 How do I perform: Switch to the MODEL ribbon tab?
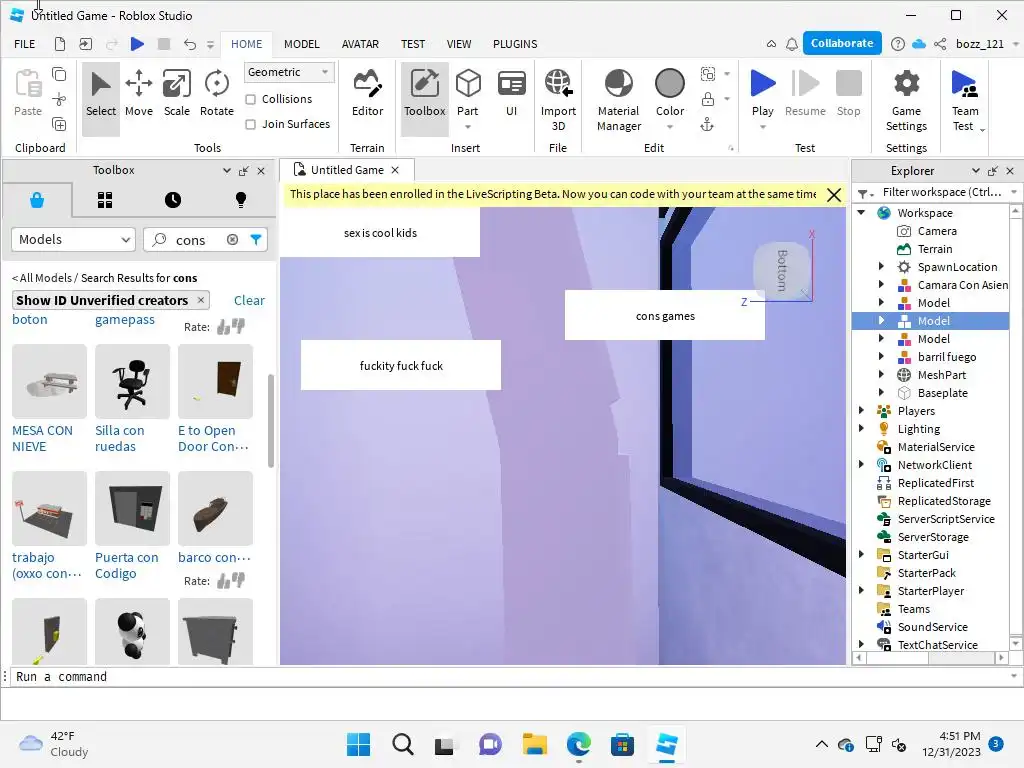click(x=301, y=44)
